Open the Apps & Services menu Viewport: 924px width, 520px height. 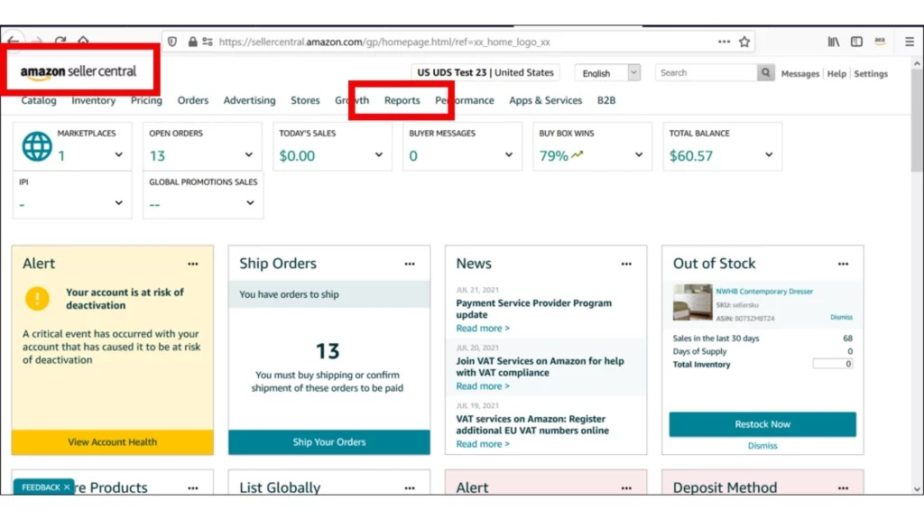point(546,100)
